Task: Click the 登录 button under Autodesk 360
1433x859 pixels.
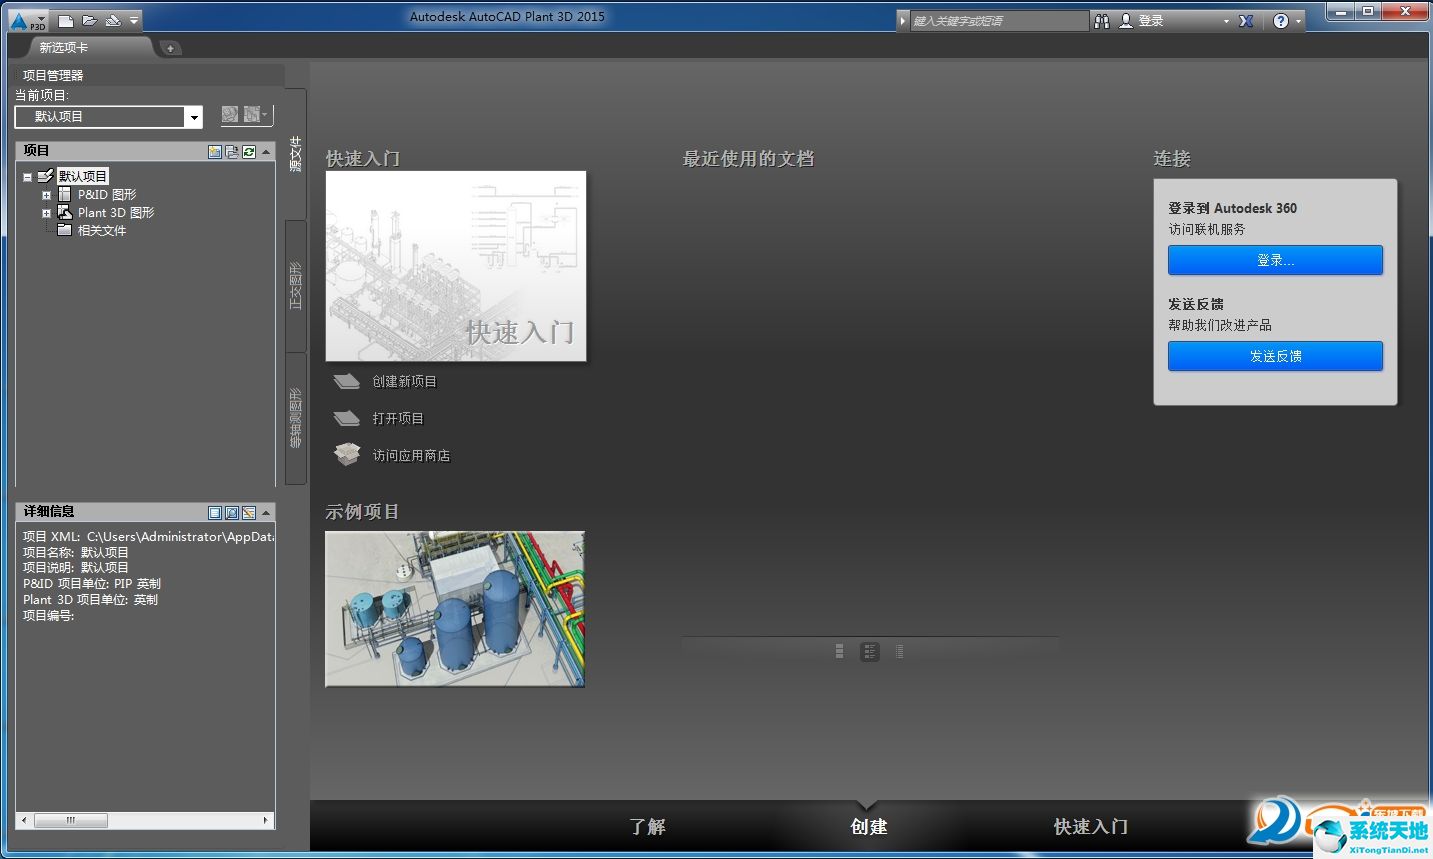Action: [1274, 260]
